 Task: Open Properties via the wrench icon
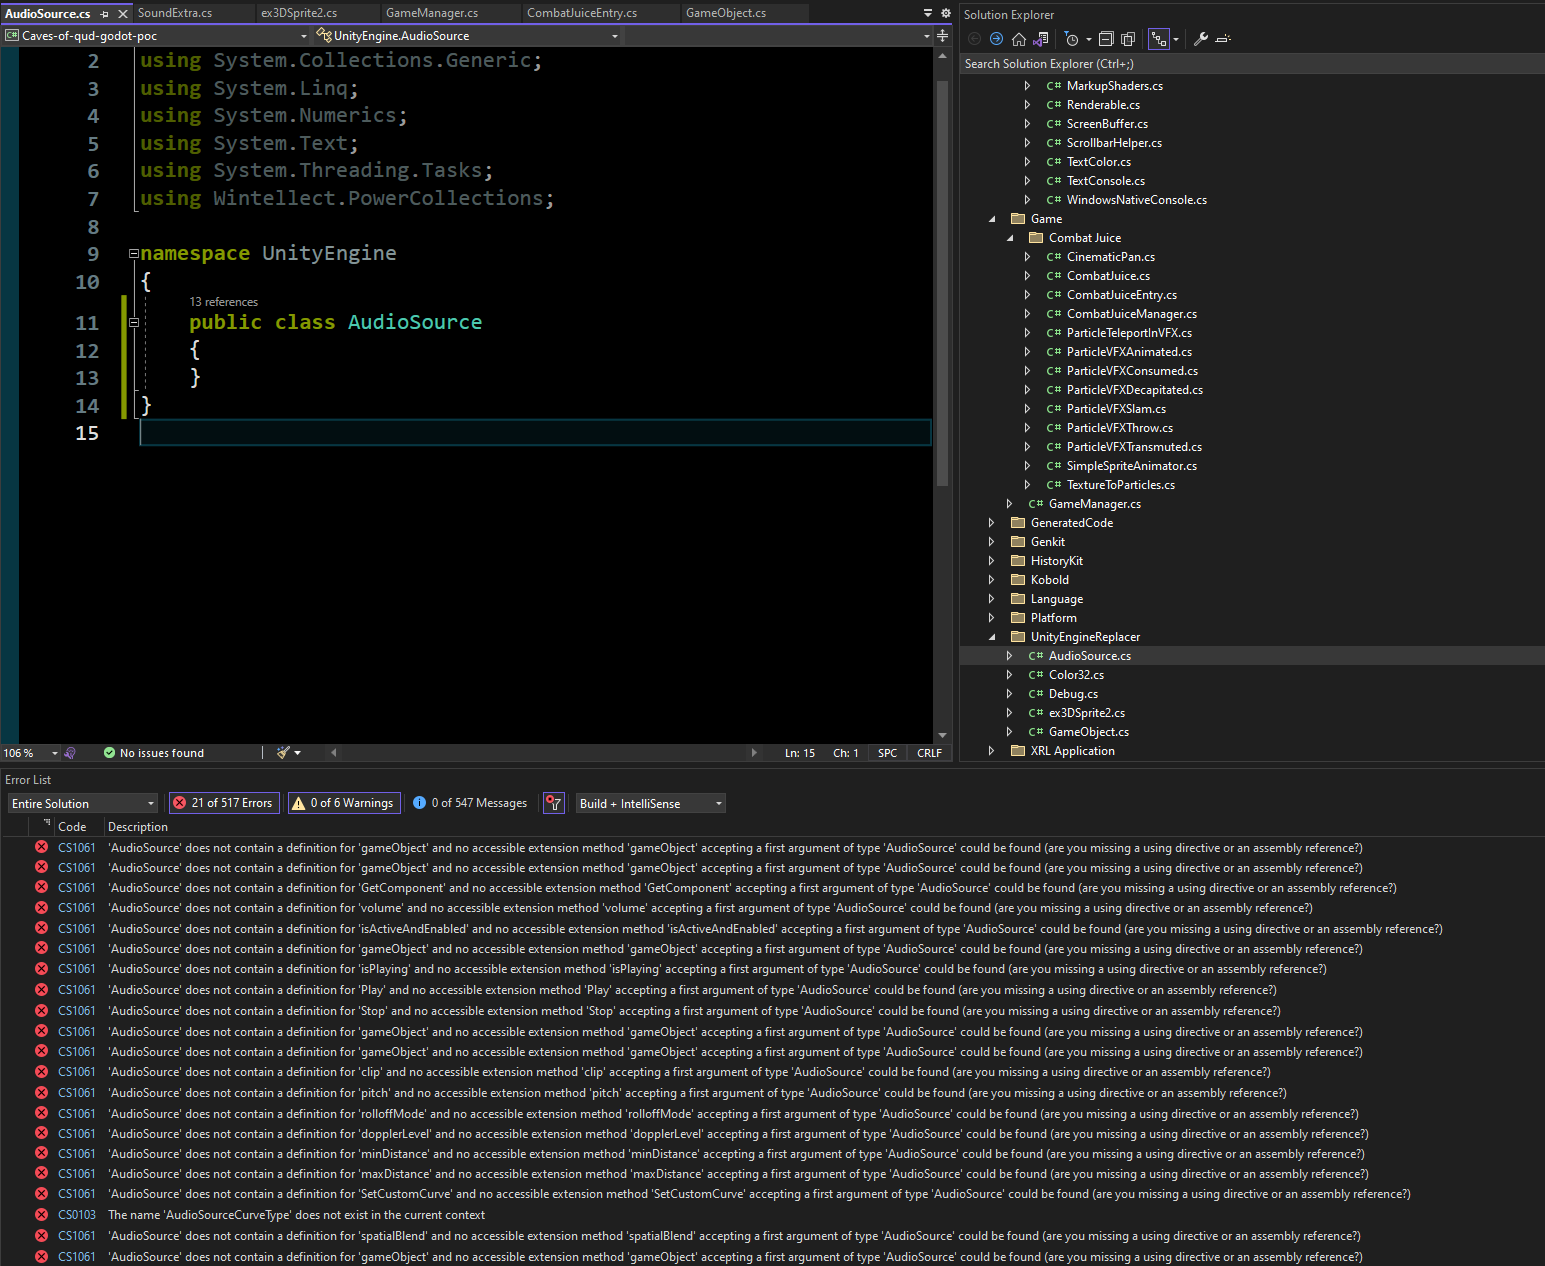point(1201,39)
